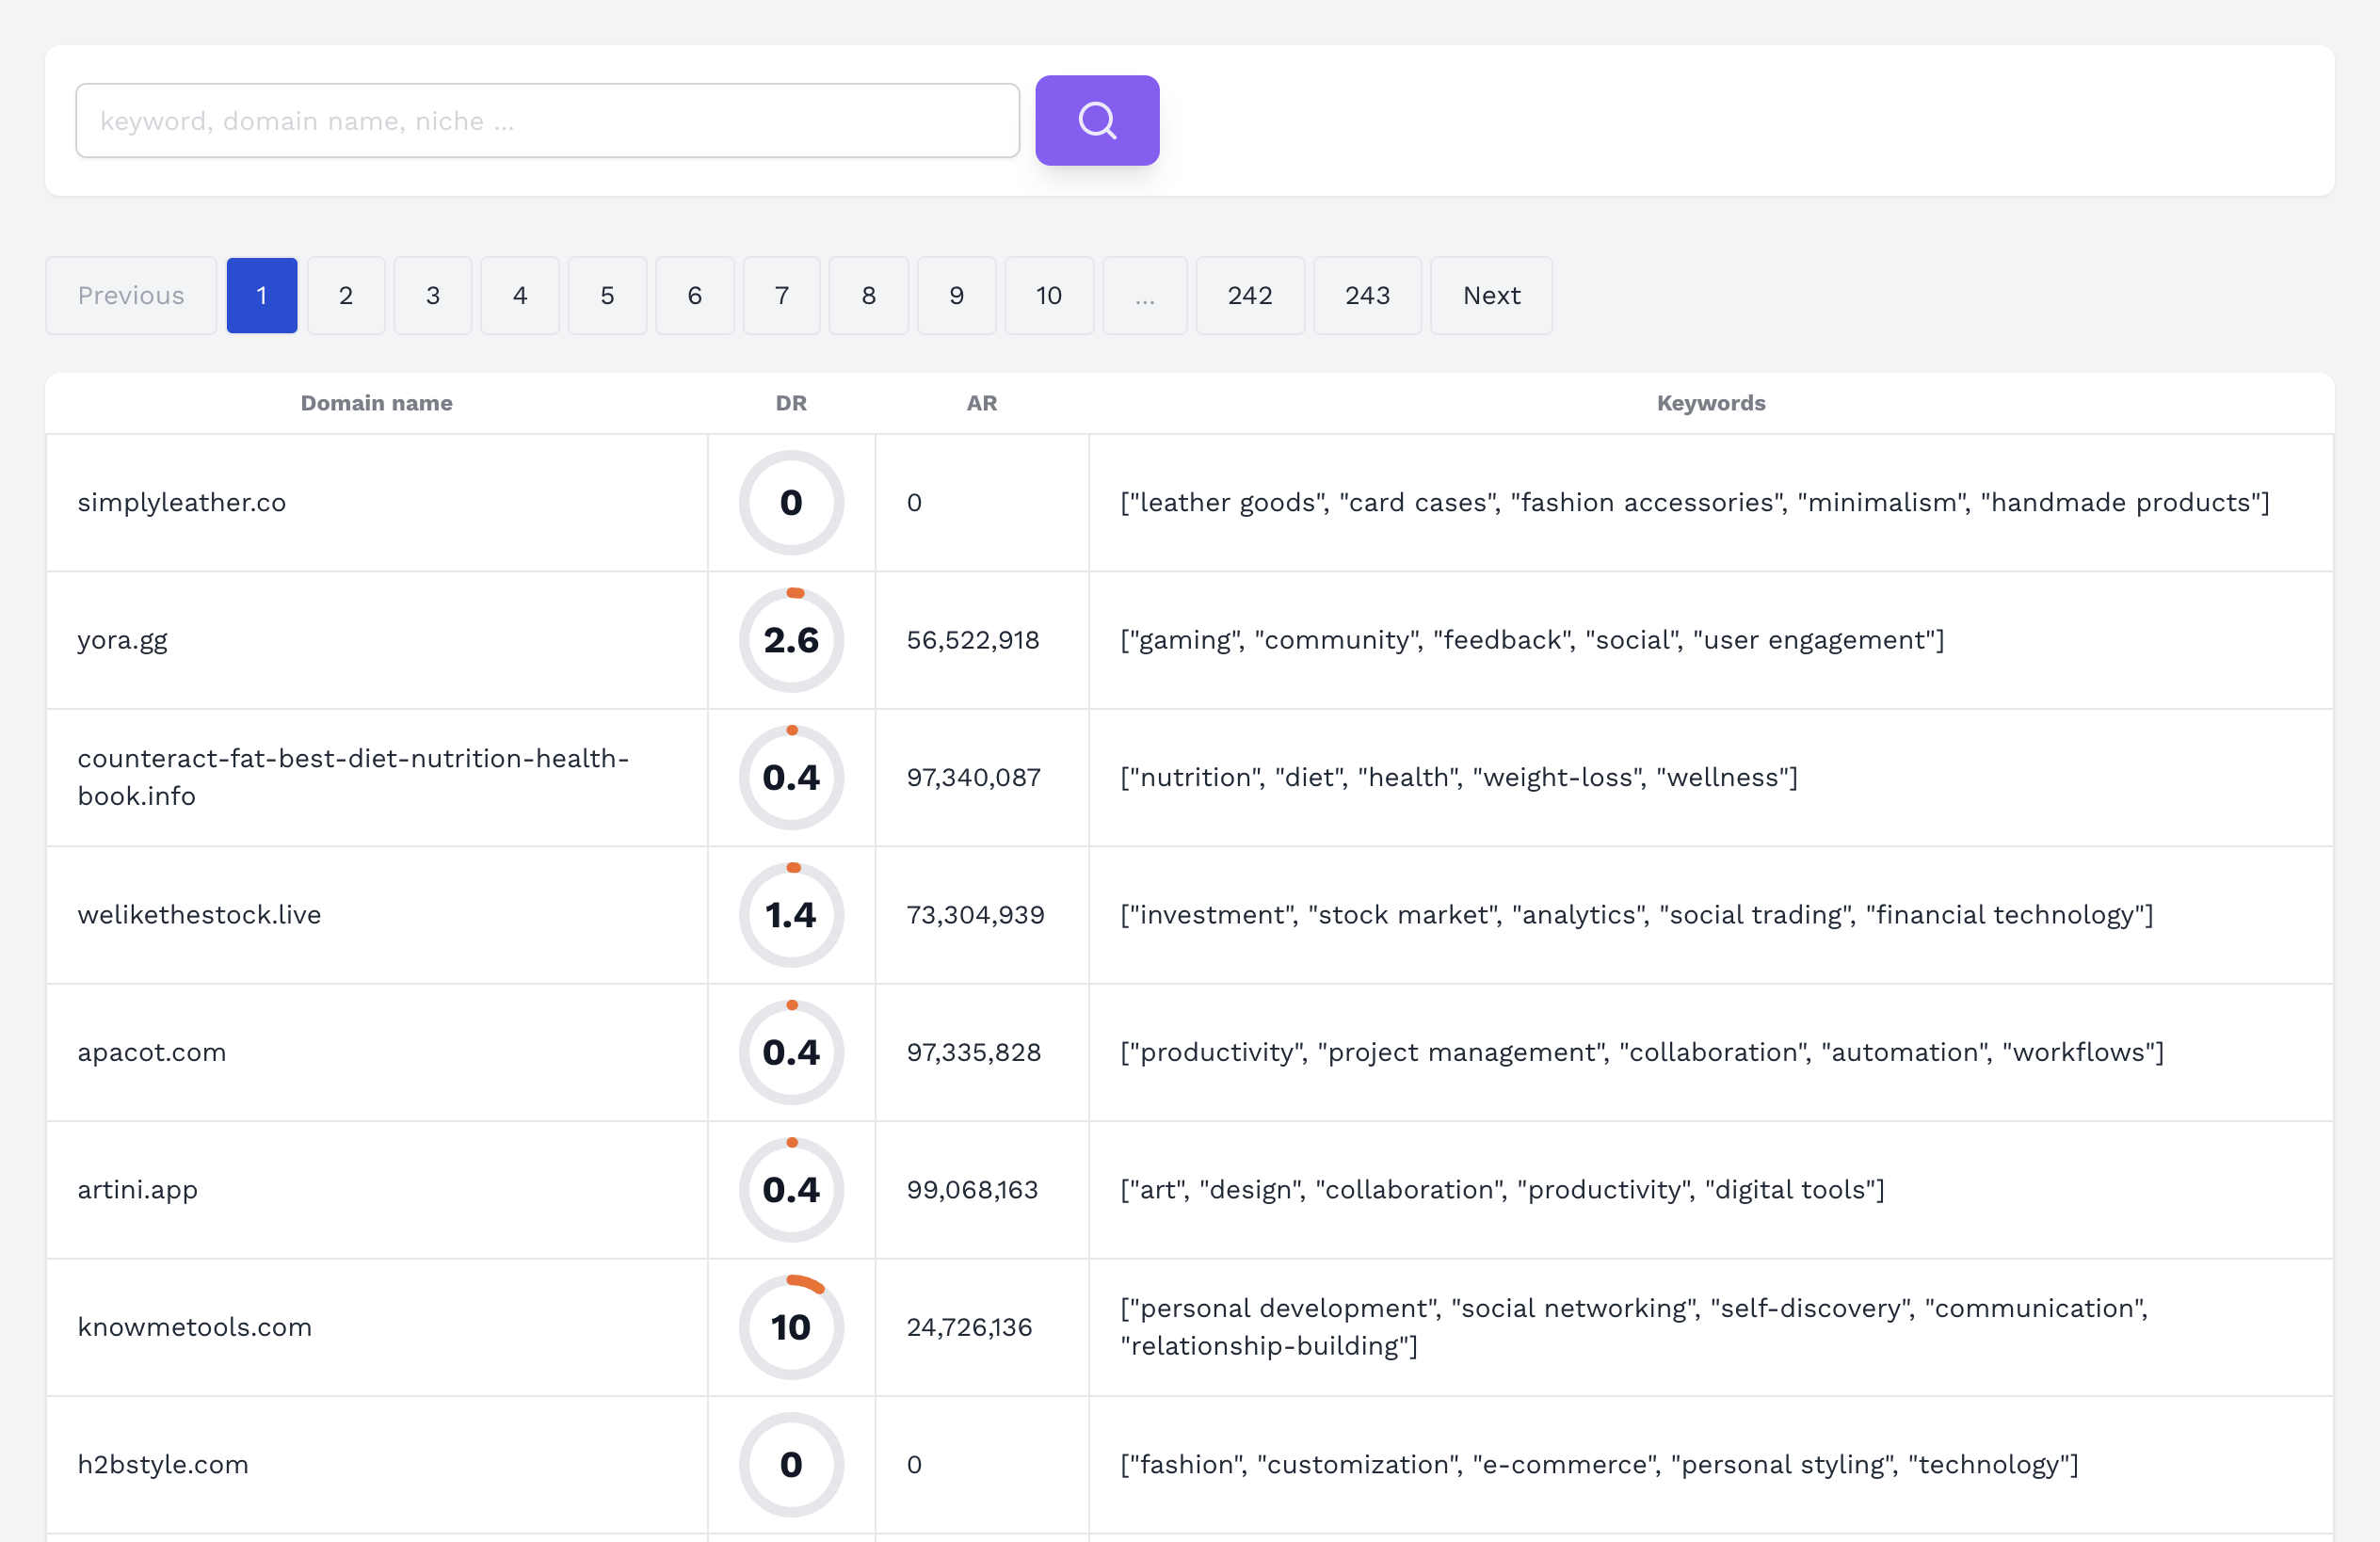Click the AR column header
This screenshot has width=2380, height=1542.
click(982, 403)
